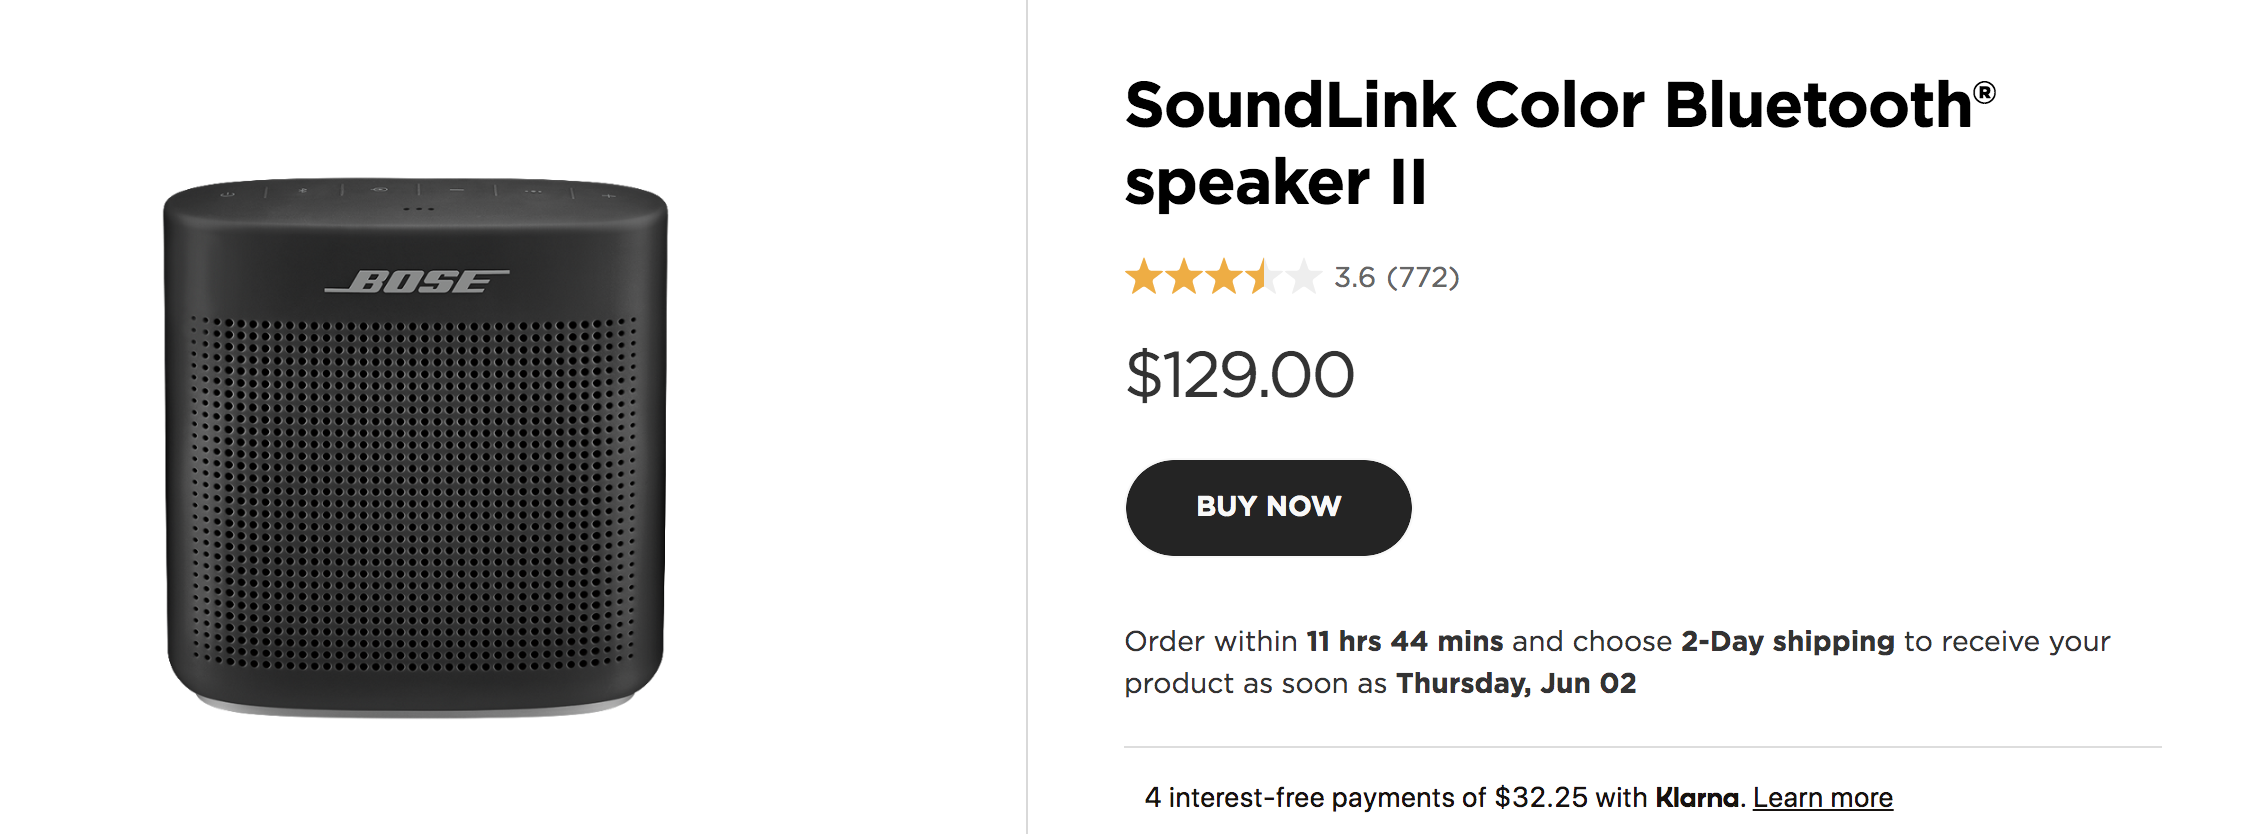2248x834 pixels.
Task: Click the third gold rating star
Action: click(1224, 276)
